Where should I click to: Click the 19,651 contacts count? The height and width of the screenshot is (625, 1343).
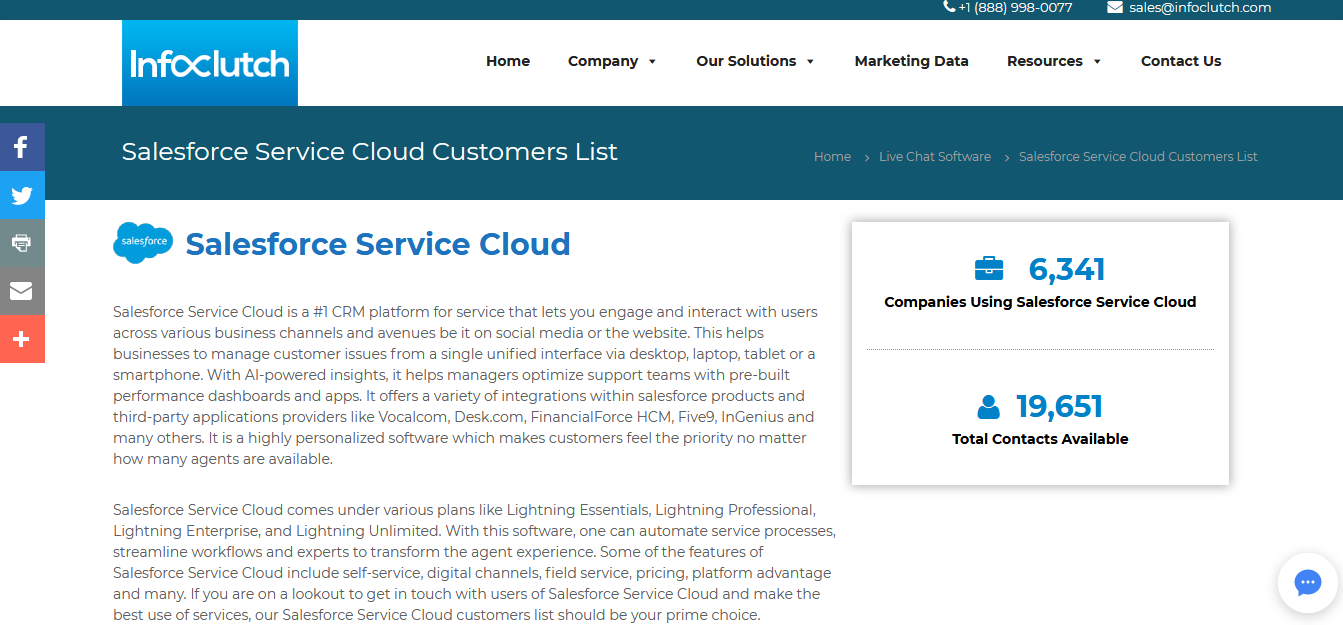(x=1060, y=407)
